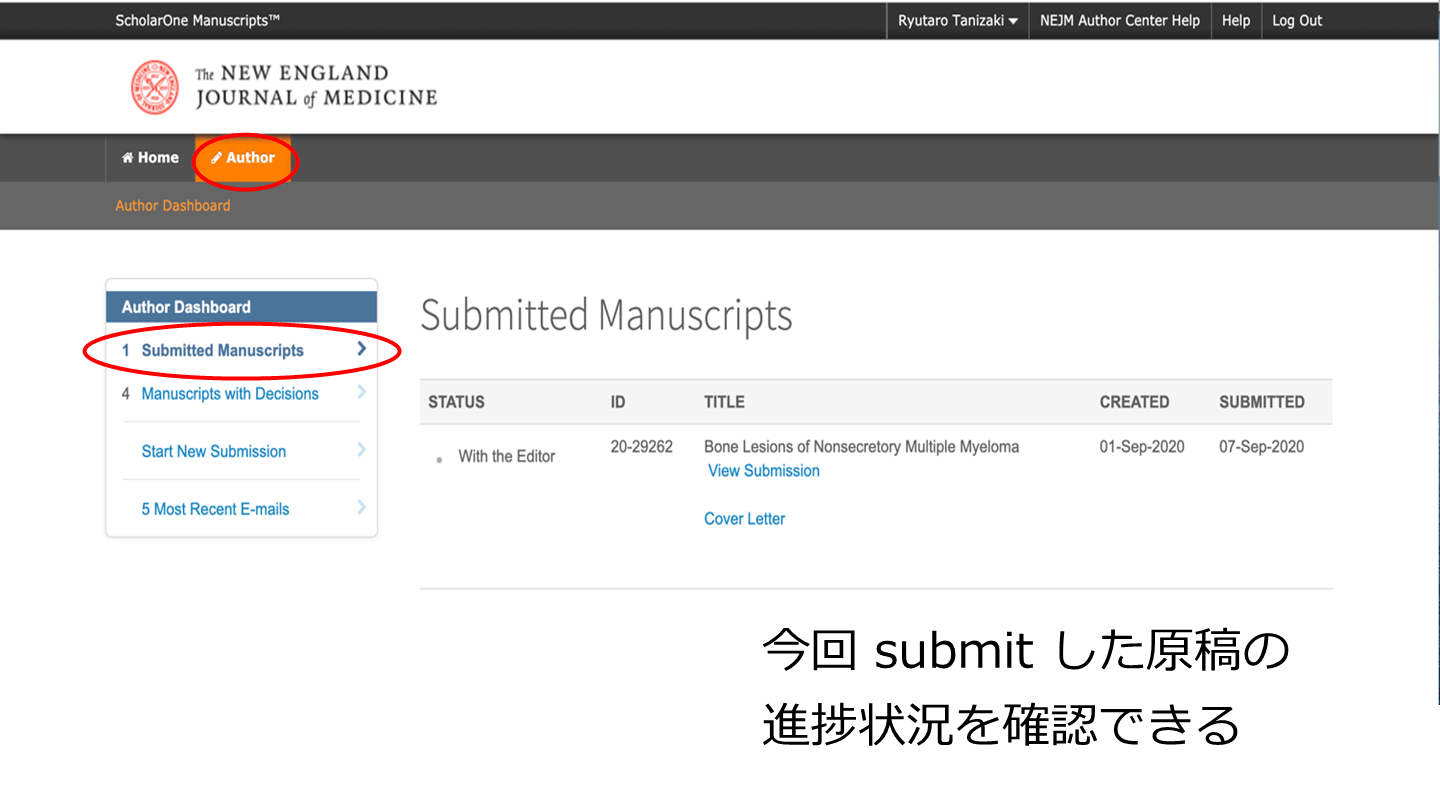The height and width of the screenshot is (810, 1440).
Task: Open NEJM Author Center Help
Action: [x=1119, y=21]
